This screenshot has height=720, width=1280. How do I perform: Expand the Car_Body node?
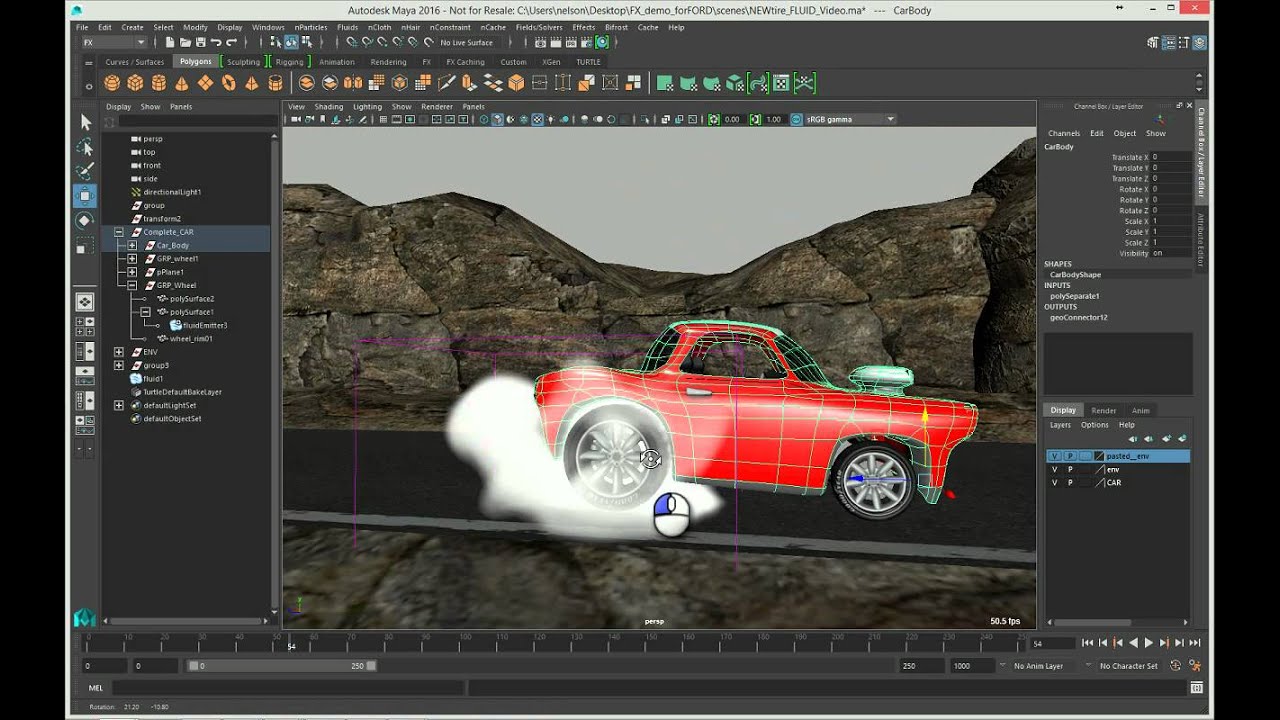pos(132,245)
